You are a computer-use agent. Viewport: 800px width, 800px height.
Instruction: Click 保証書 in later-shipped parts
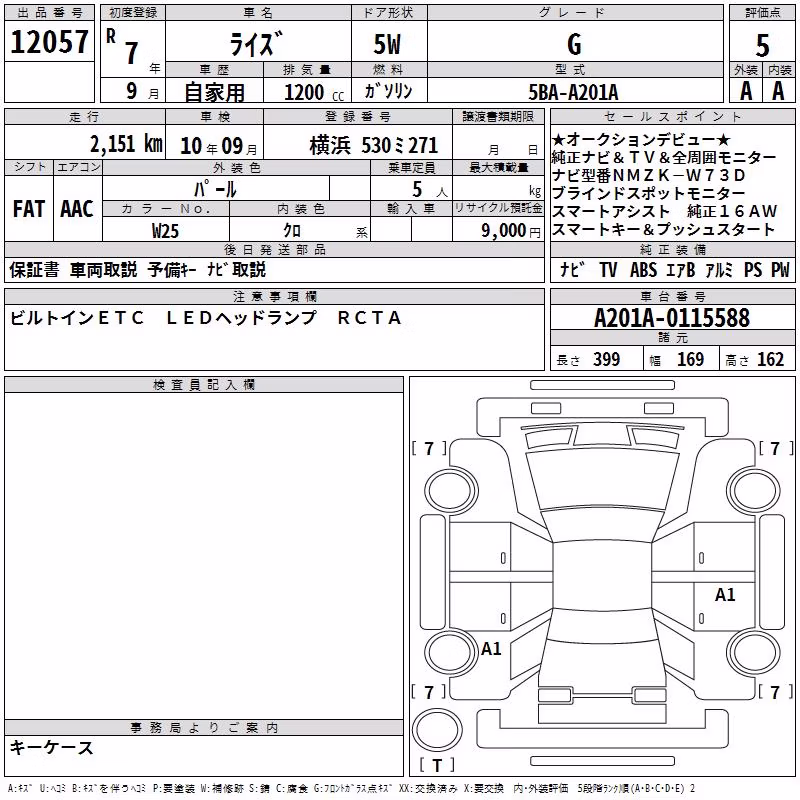[x=34, y=270]
